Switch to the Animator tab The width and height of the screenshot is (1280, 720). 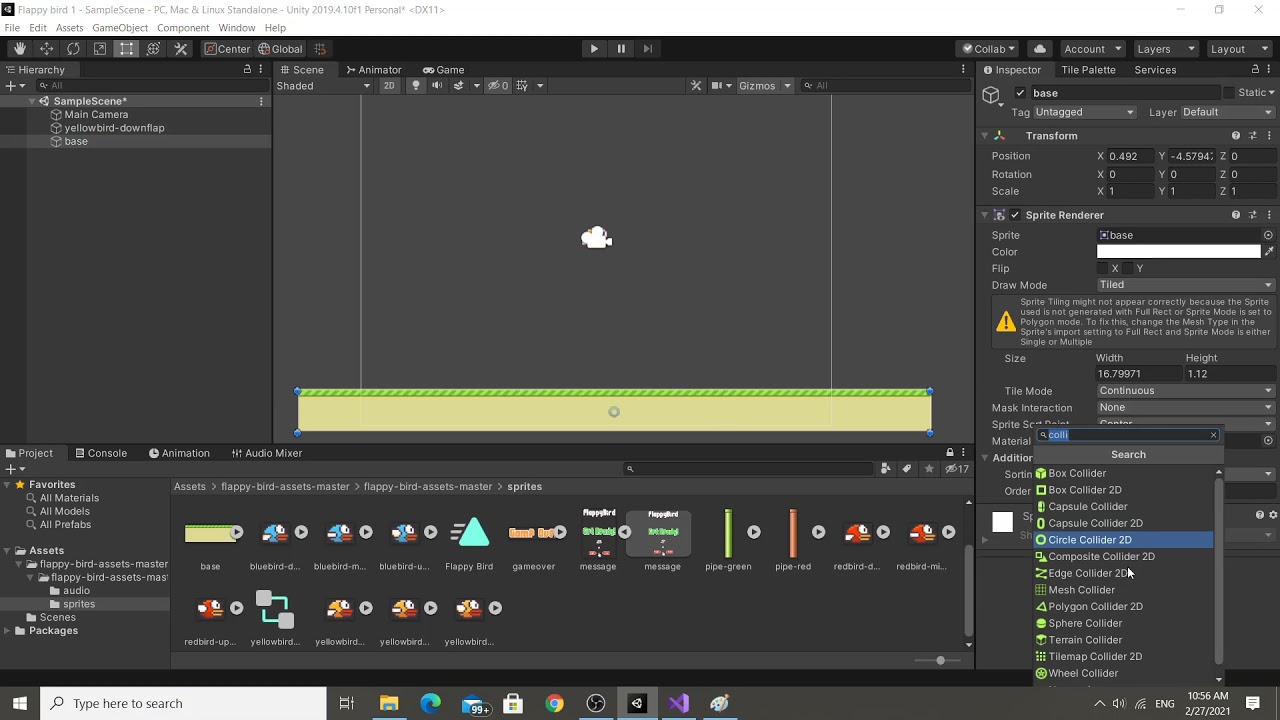373,70
